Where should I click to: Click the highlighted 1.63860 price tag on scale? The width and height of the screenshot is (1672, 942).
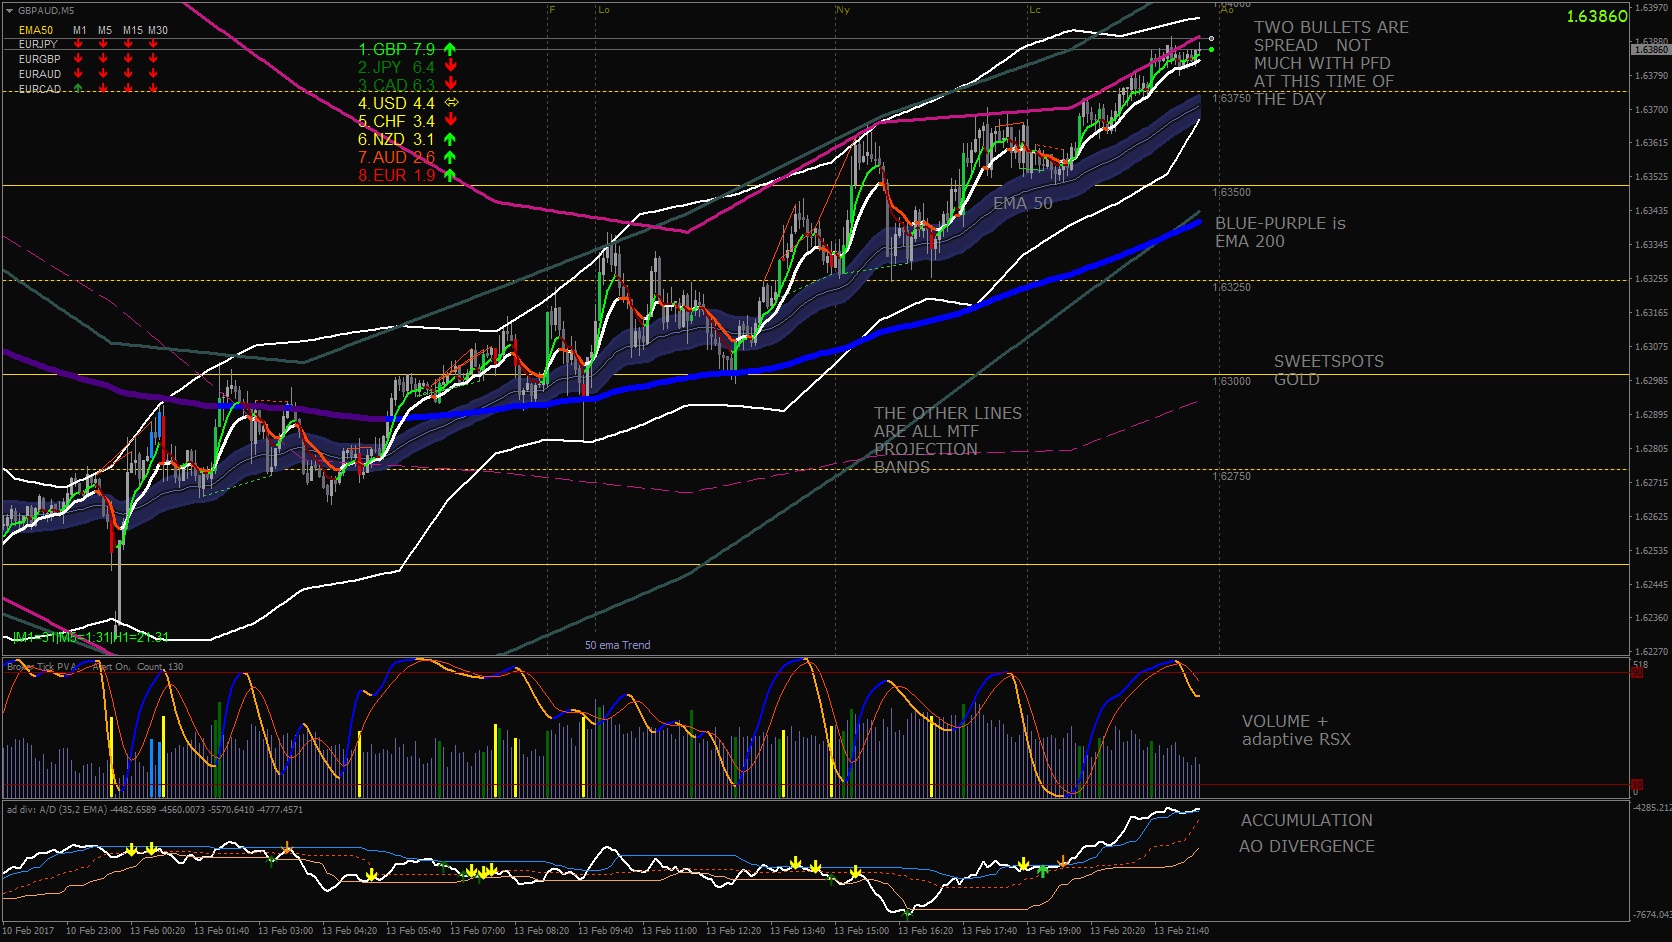1650,49
